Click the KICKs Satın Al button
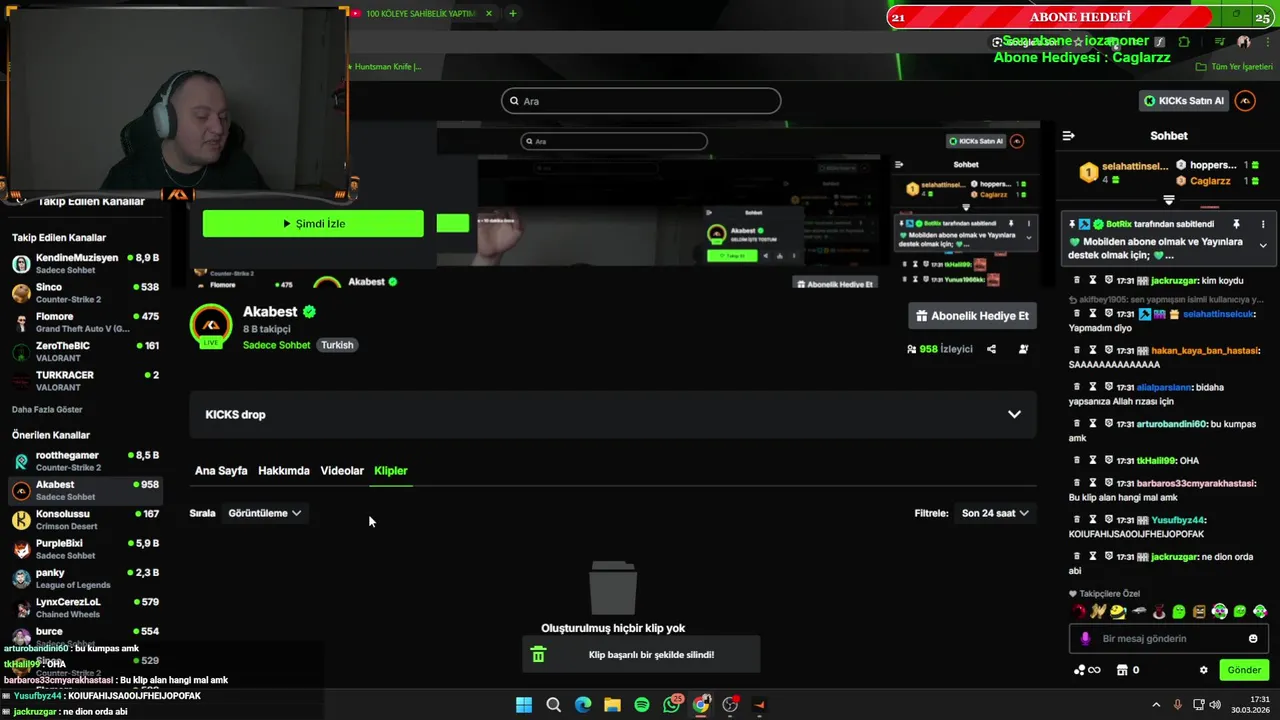 1184,101
